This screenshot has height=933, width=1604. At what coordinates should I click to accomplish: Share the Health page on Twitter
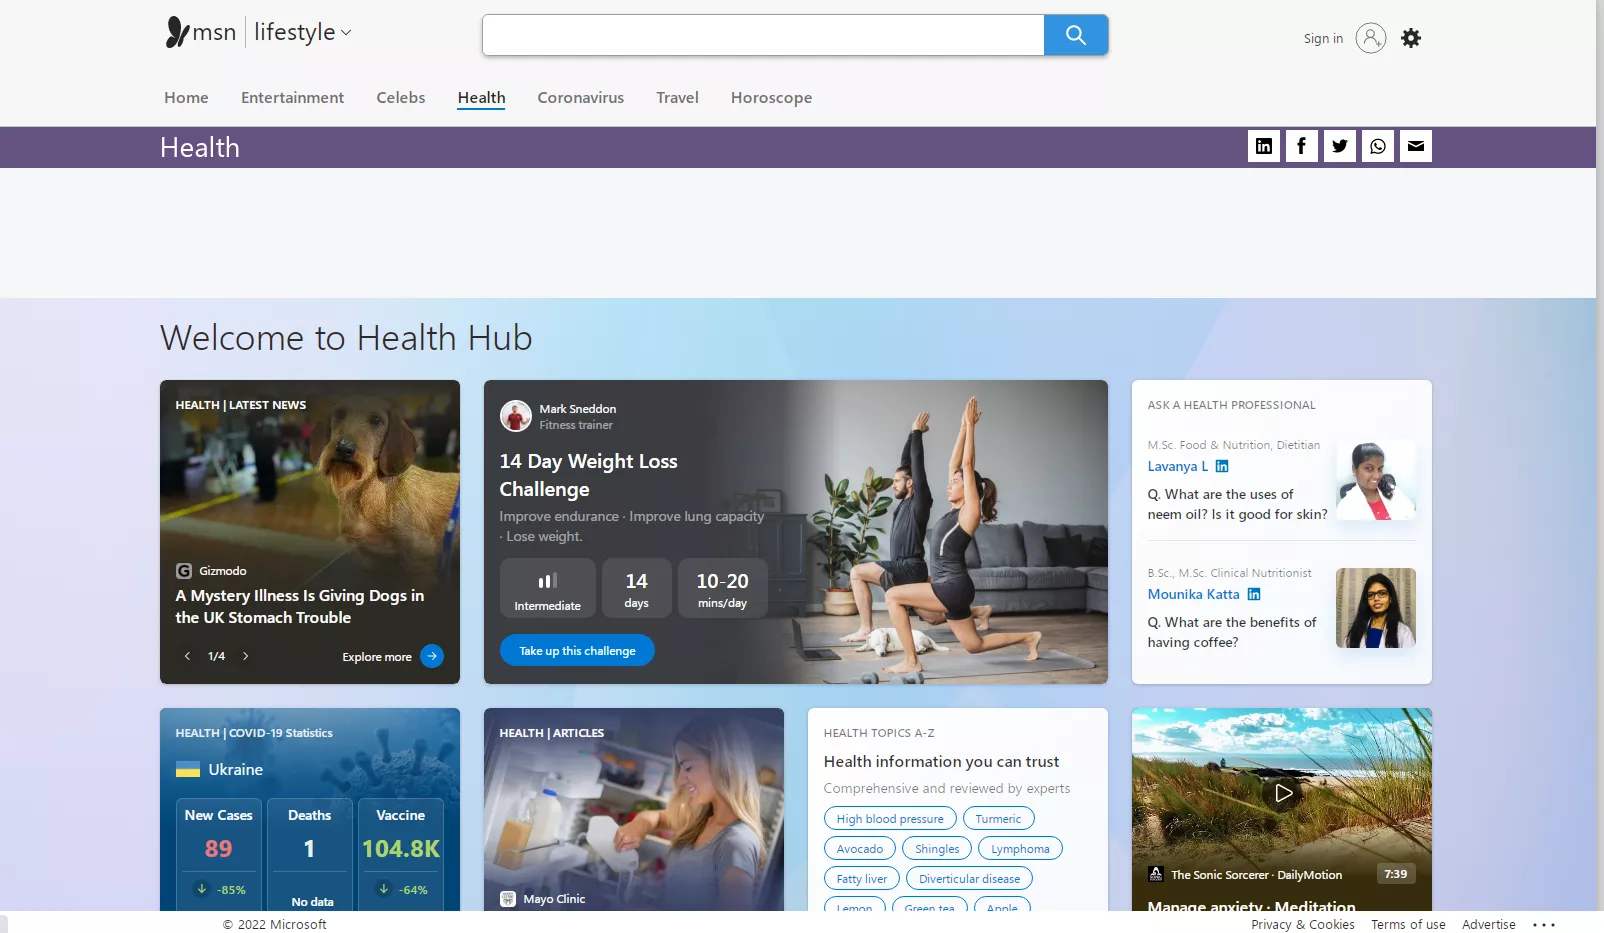click(1339, 146)
